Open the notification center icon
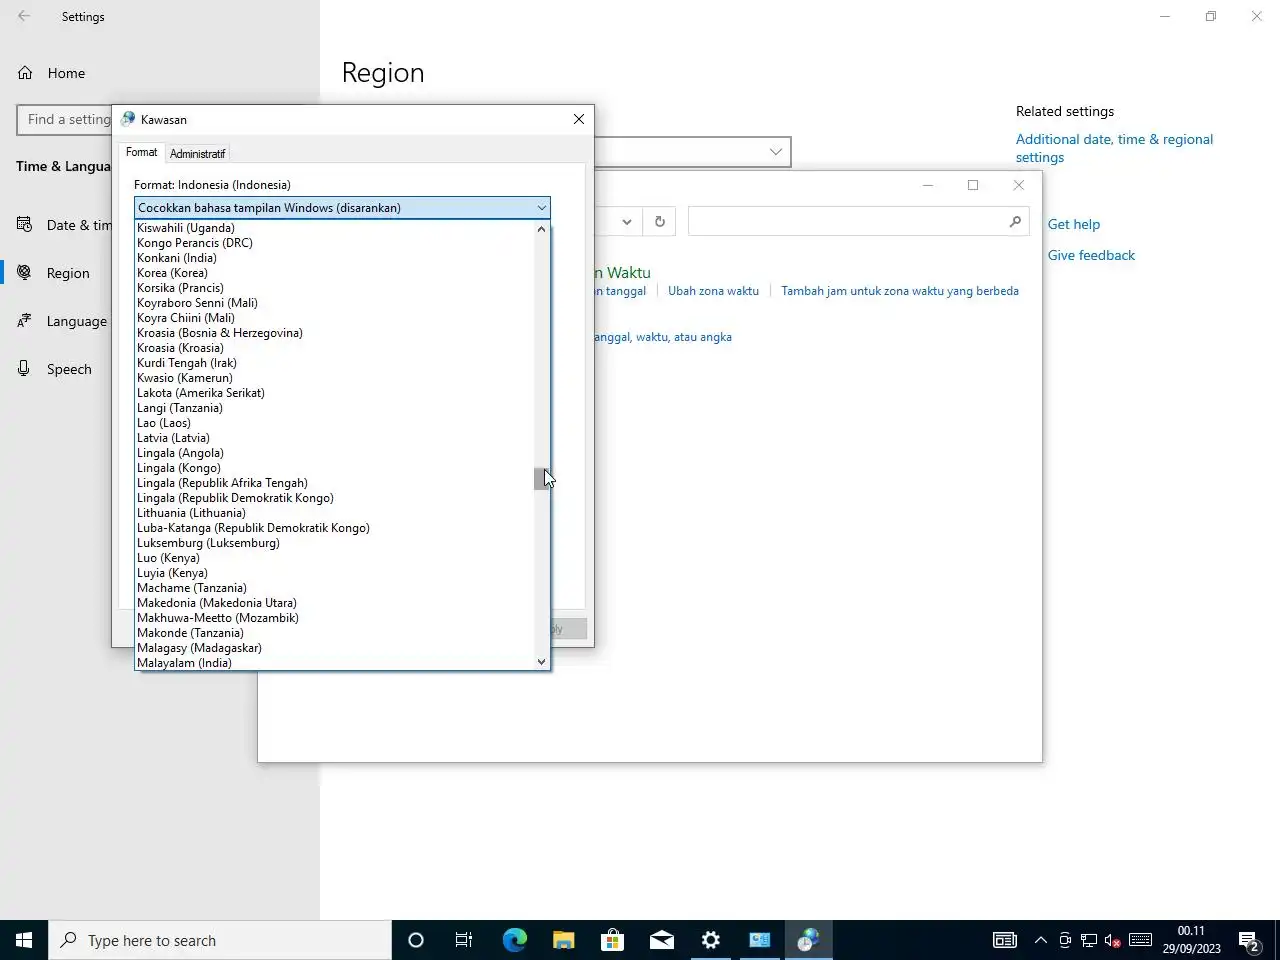 tap(1249, 941)
